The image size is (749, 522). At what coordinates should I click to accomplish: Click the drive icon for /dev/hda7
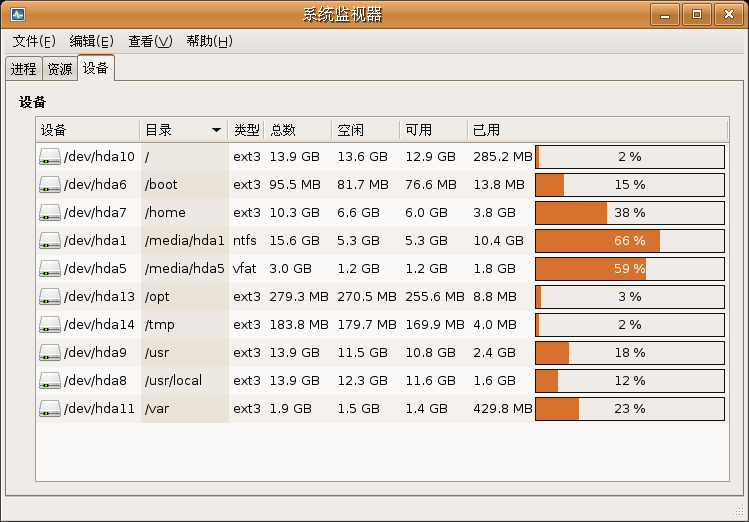click(x=50, y=213)
